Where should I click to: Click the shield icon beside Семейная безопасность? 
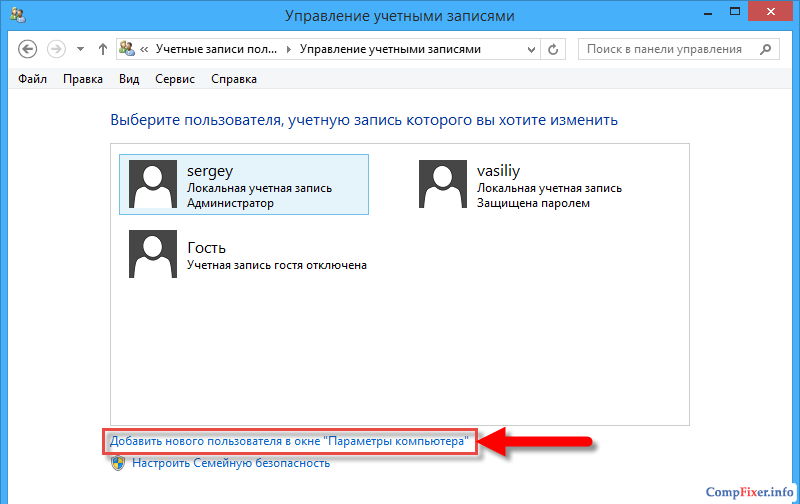click(118, 463)
